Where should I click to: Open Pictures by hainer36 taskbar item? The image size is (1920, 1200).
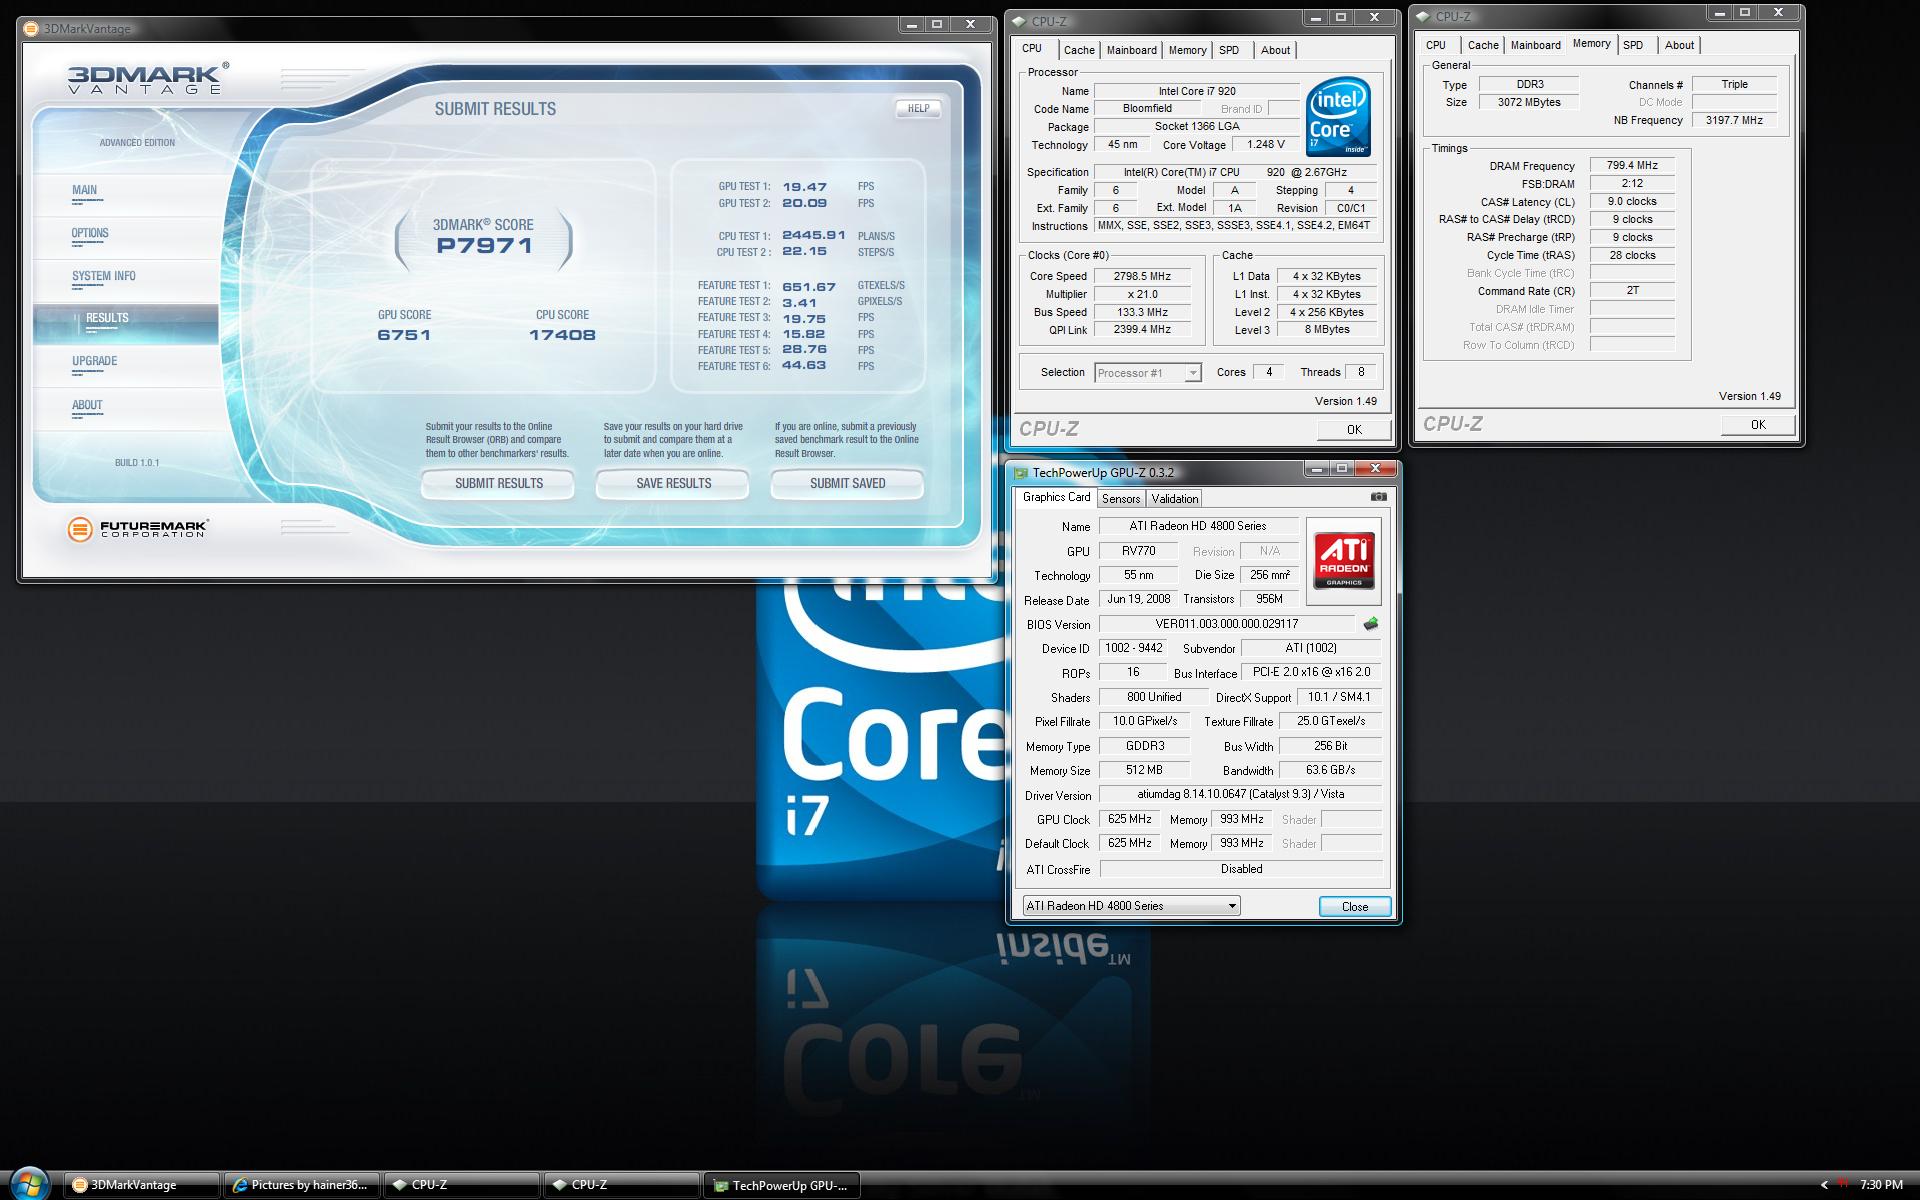(x=302, y=1185)
